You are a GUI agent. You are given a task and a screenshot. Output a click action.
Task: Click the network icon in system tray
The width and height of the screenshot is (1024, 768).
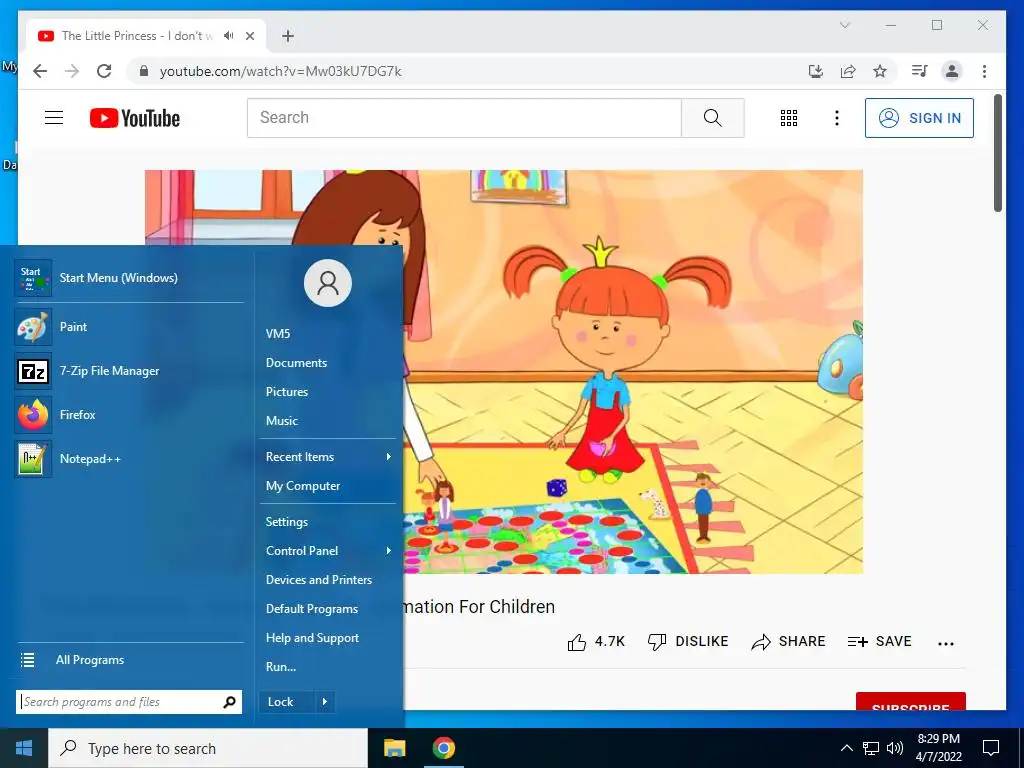(x=871, y=748)
